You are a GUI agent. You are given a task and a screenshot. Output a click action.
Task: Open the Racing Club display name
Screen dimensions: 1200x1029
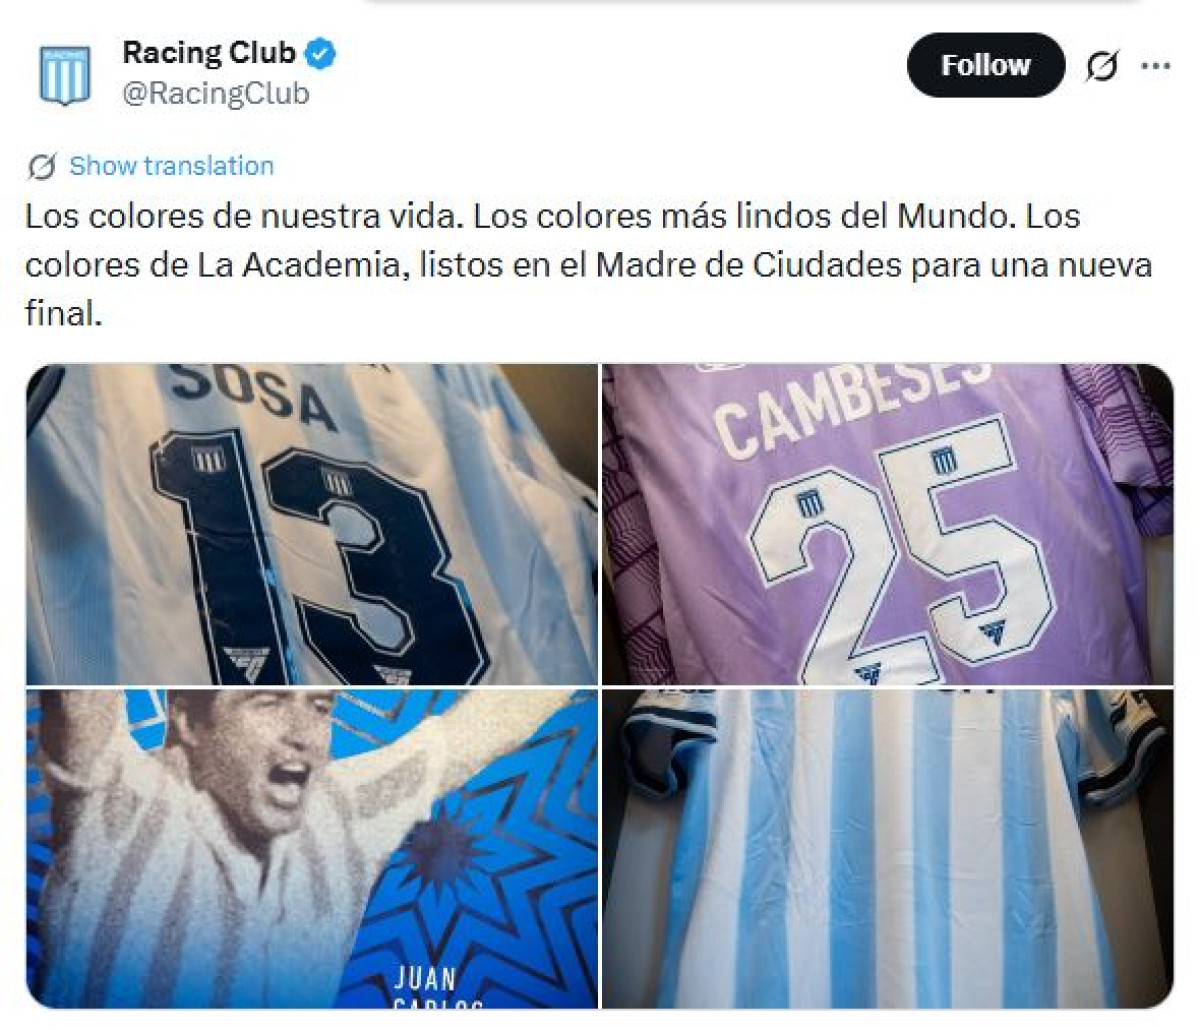pyautogui.click(x=209, y=53)
